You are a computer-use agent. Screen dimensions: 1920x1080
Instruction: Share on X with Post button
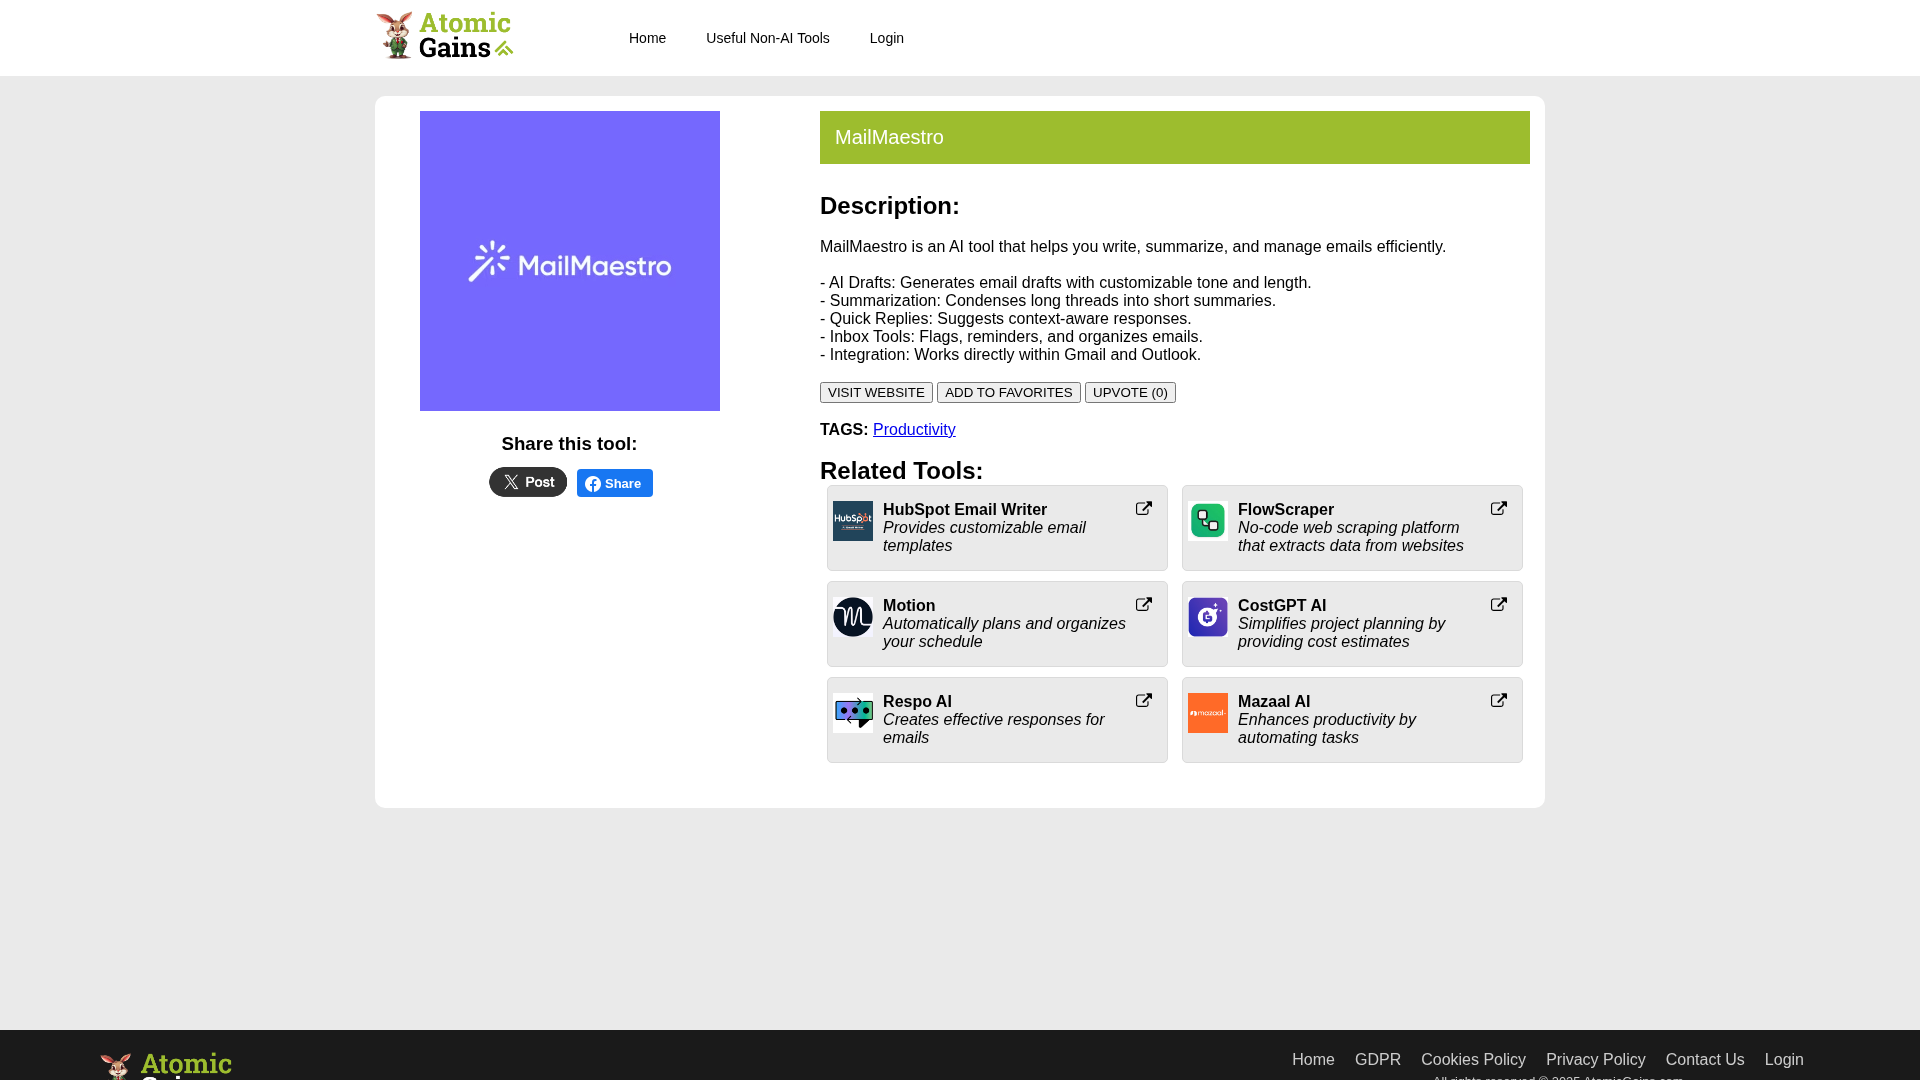pyautogui.click(x=528, y=482)
